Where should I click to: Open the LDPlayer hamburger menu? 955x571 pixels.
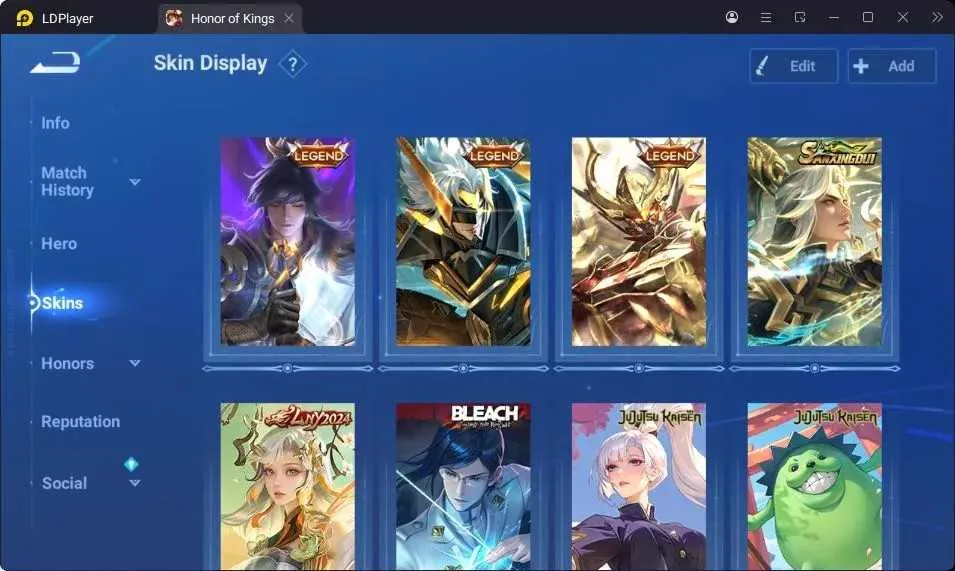(x=766, y=18)
